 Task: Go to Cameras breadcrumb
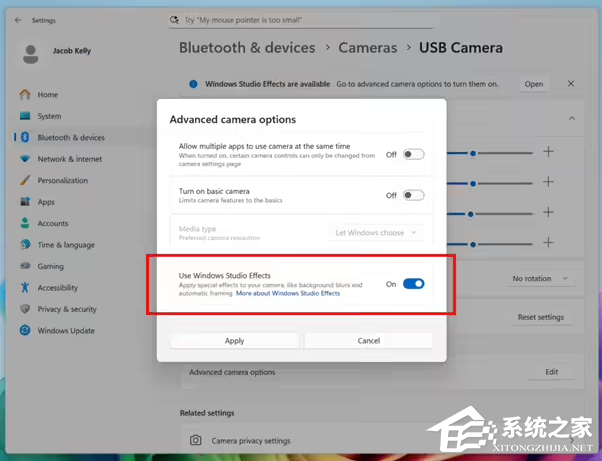pyautogui.click(x=367, y=48)
